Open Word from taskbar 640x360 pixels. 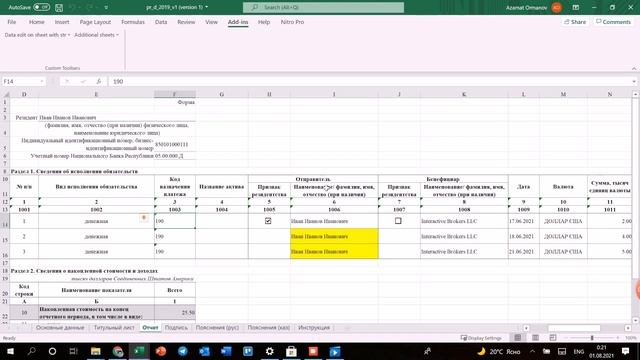226,351
